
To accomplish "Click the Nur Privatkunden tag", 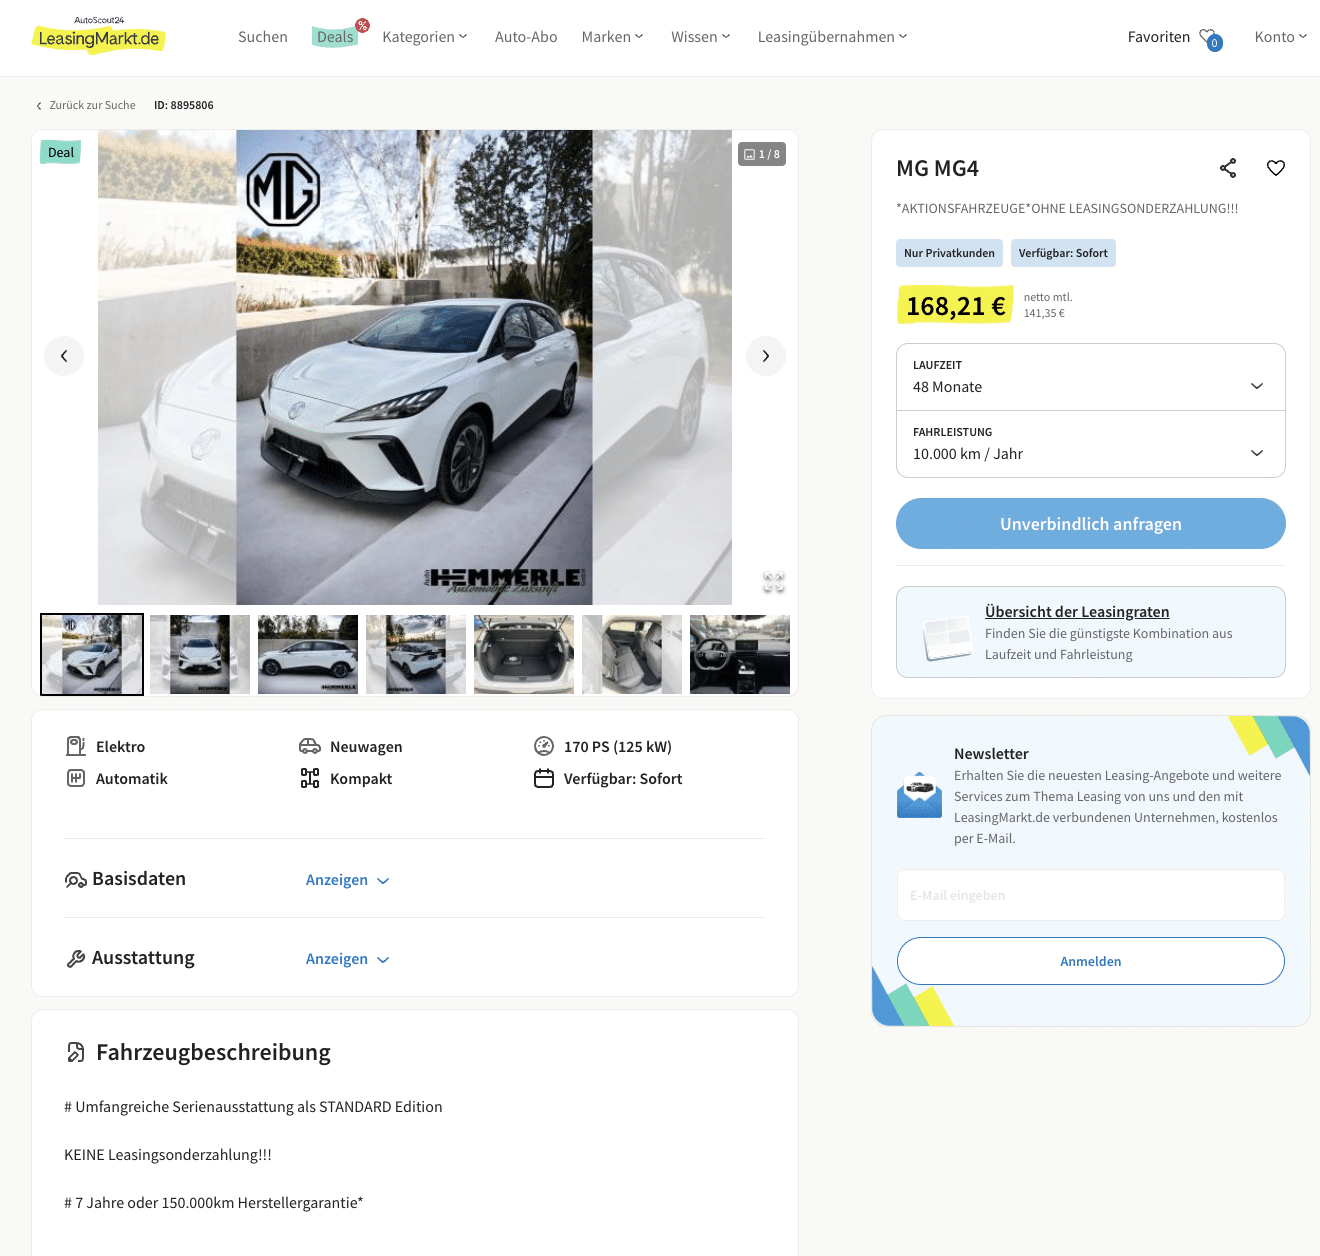I will pos(949,253).
